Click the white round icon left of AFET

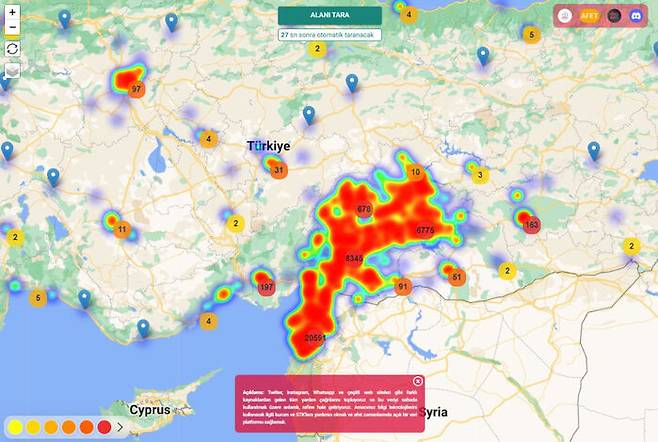(x=566, y=16)
